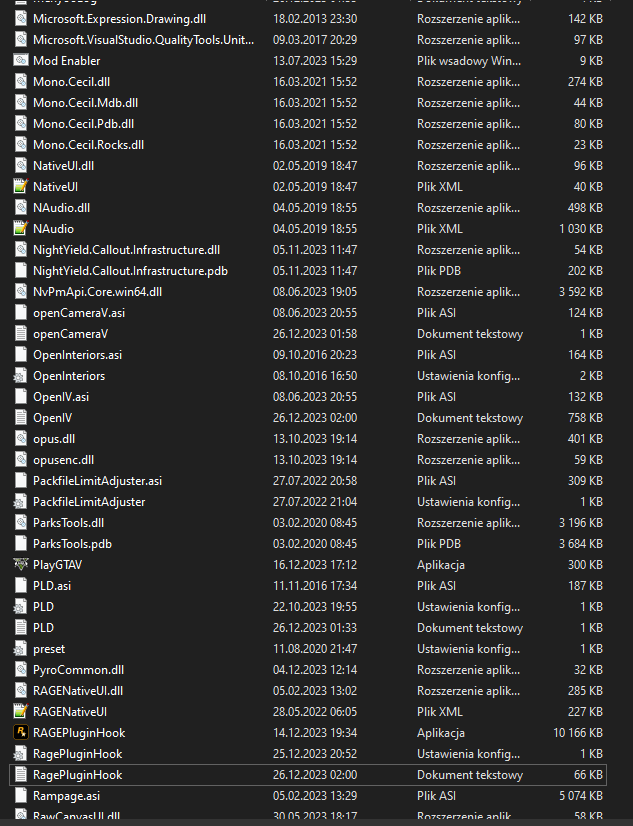Viewport: 633px width, 826px height.
Task: Click the Plik wsadowy Win... type cell
Action: (469, 61)
